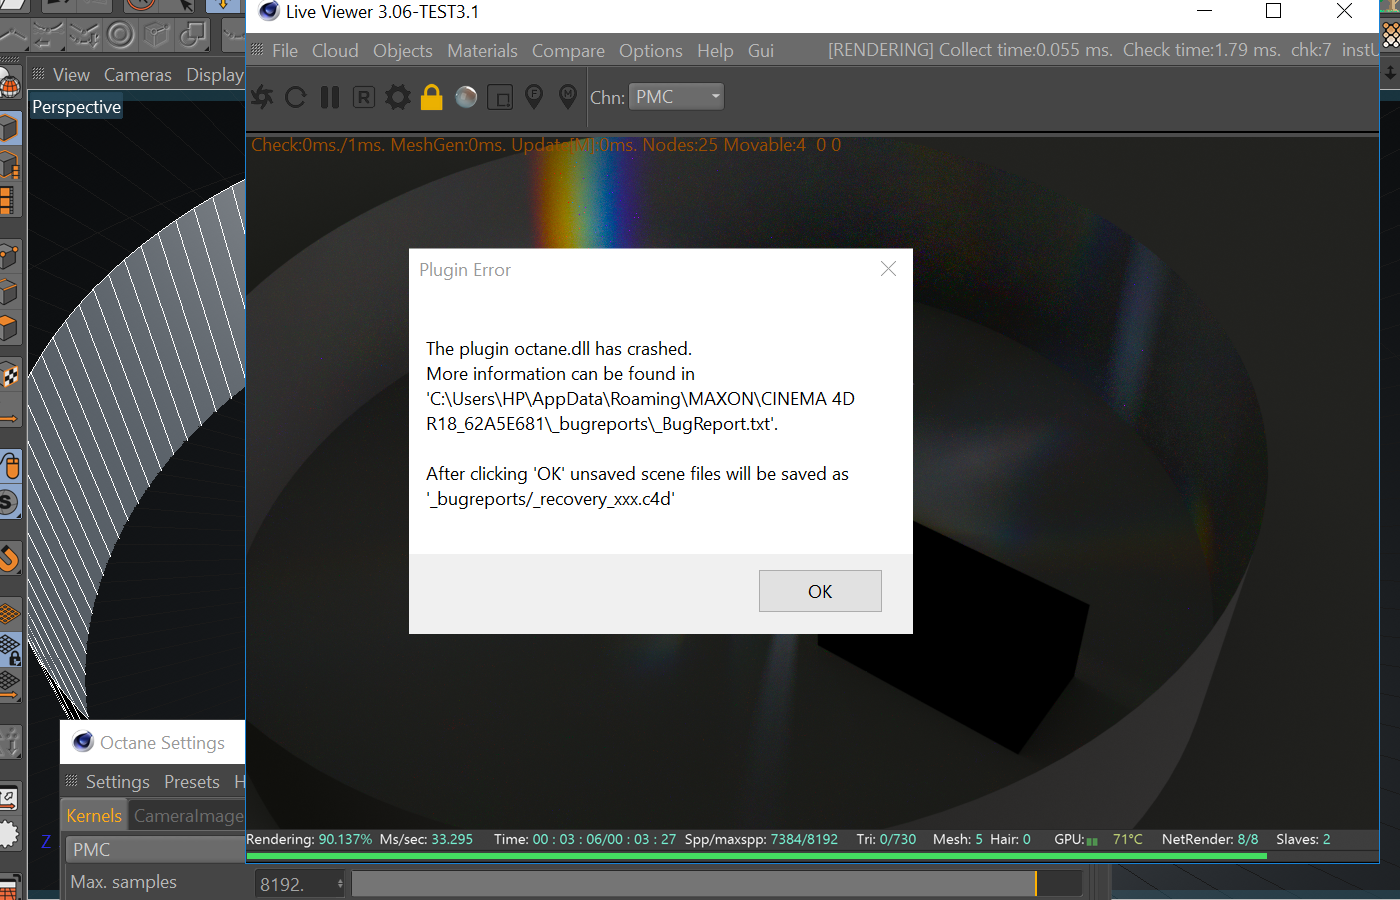
Task: Click the Spp/maxspp 7384/8192 status value
Action: pyautogui.click(x=761, y=840)
